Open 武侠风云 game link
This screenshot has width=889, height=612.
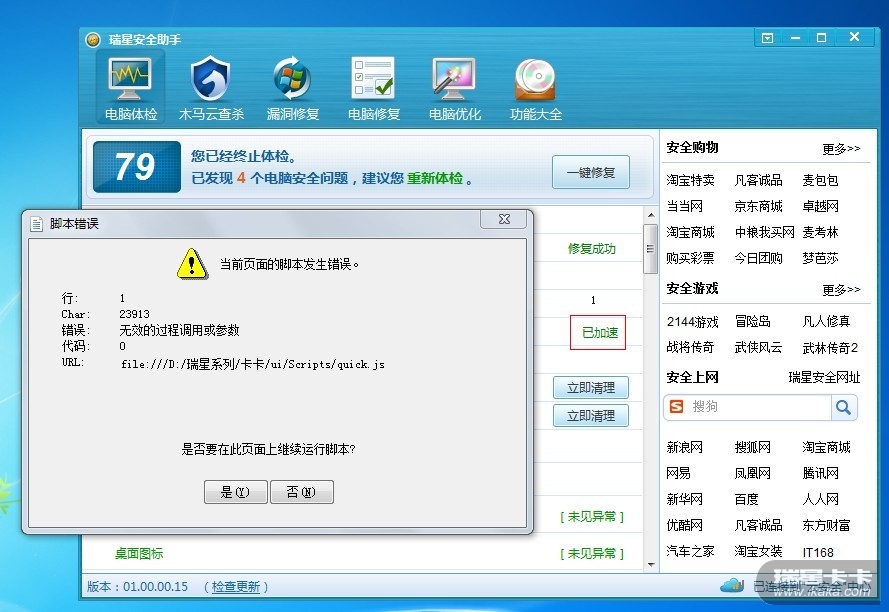pos(759,348)
